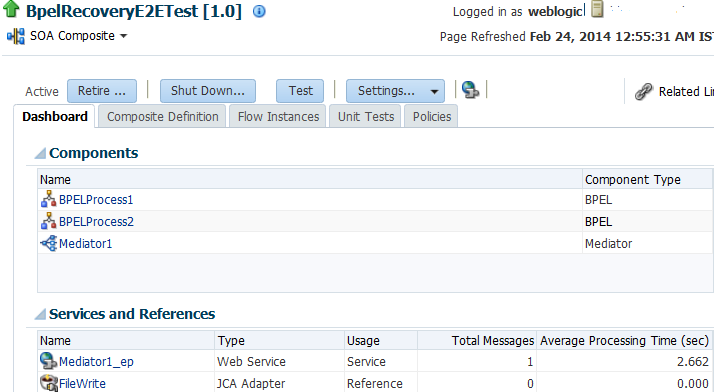Click the SOA Composite icon
This screenshot has height=392, width=714.
16,36
